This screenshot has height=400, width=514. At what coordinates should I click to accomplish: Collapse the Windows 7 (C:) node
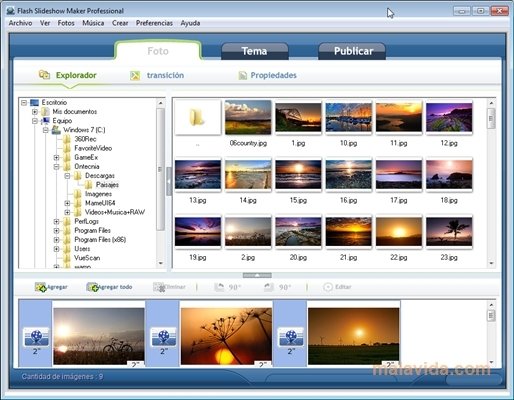coord(46,130)
